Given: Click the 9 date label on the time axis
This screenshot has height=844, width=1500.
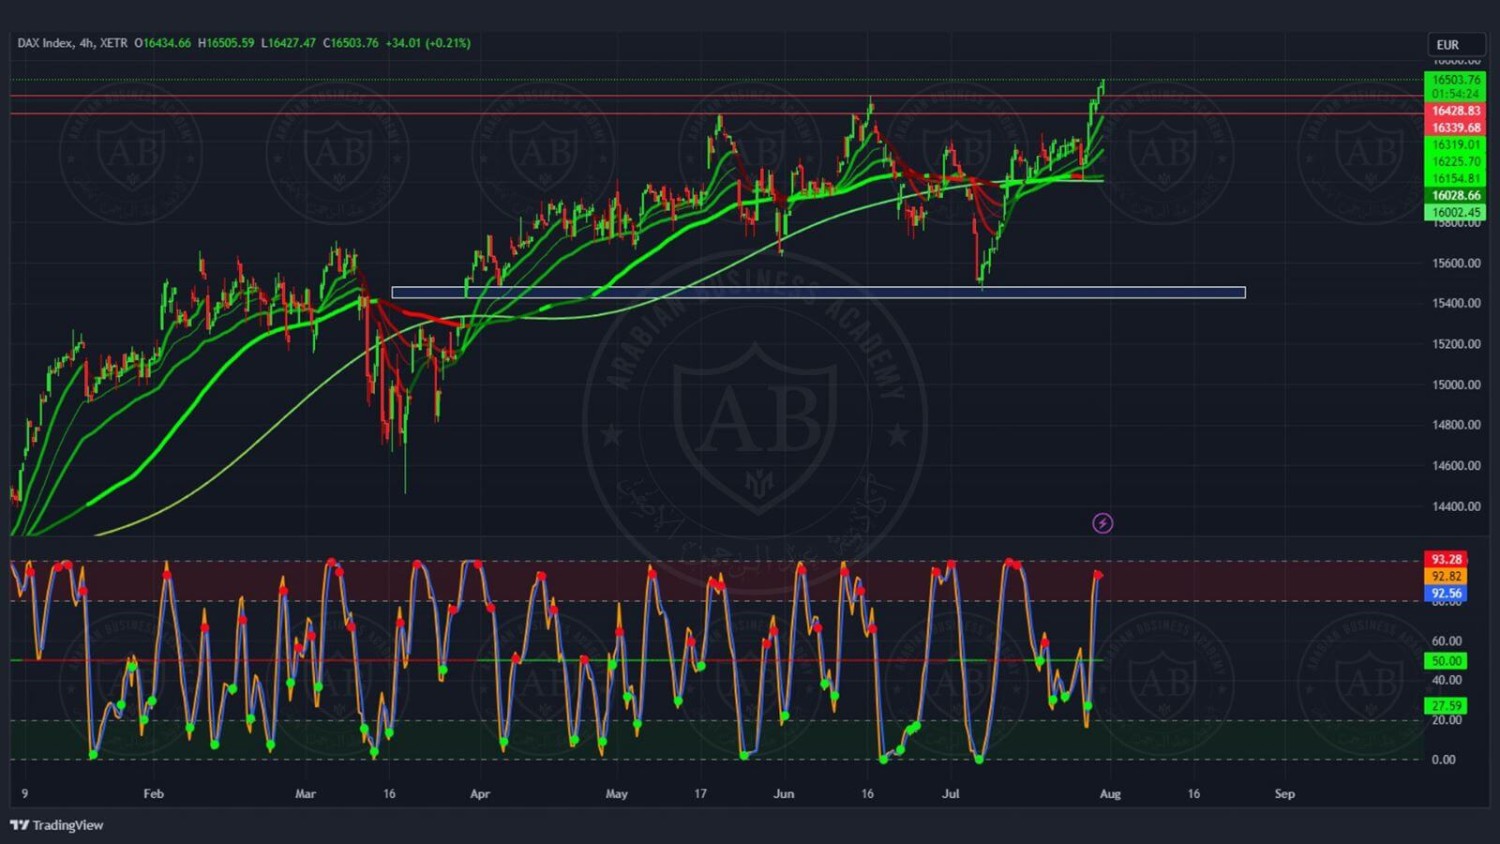Looking at the screenshot, I should (x=25, y=794).
